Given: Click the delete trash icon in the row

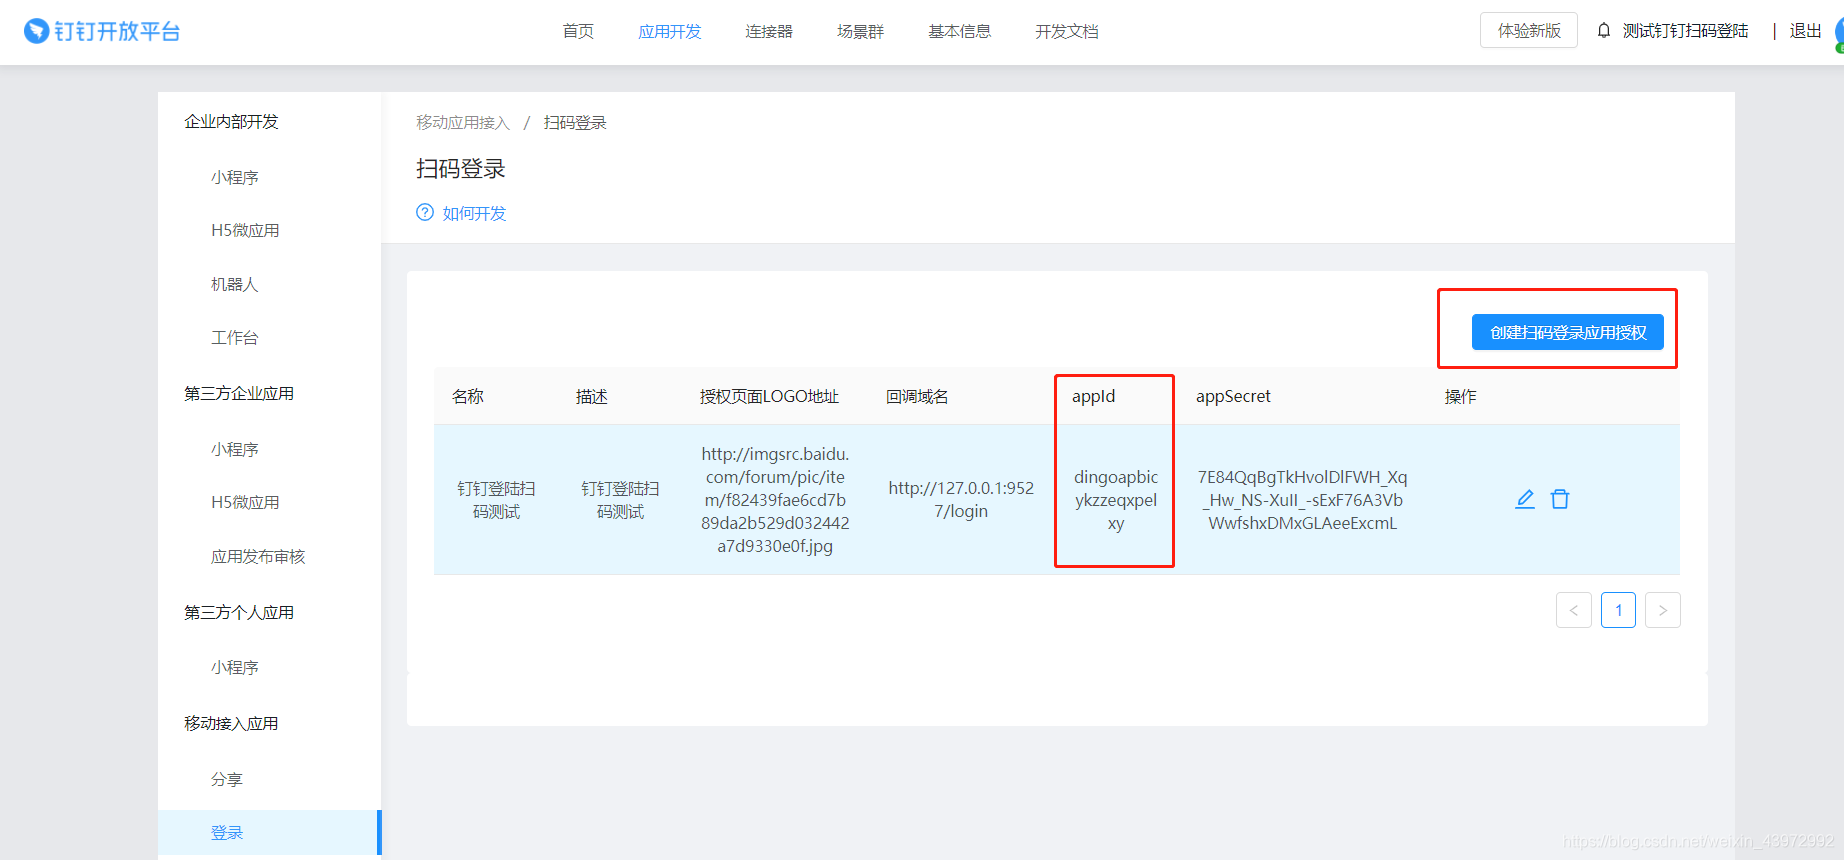Looking at the screenshot, I should tap(1560, 499).
